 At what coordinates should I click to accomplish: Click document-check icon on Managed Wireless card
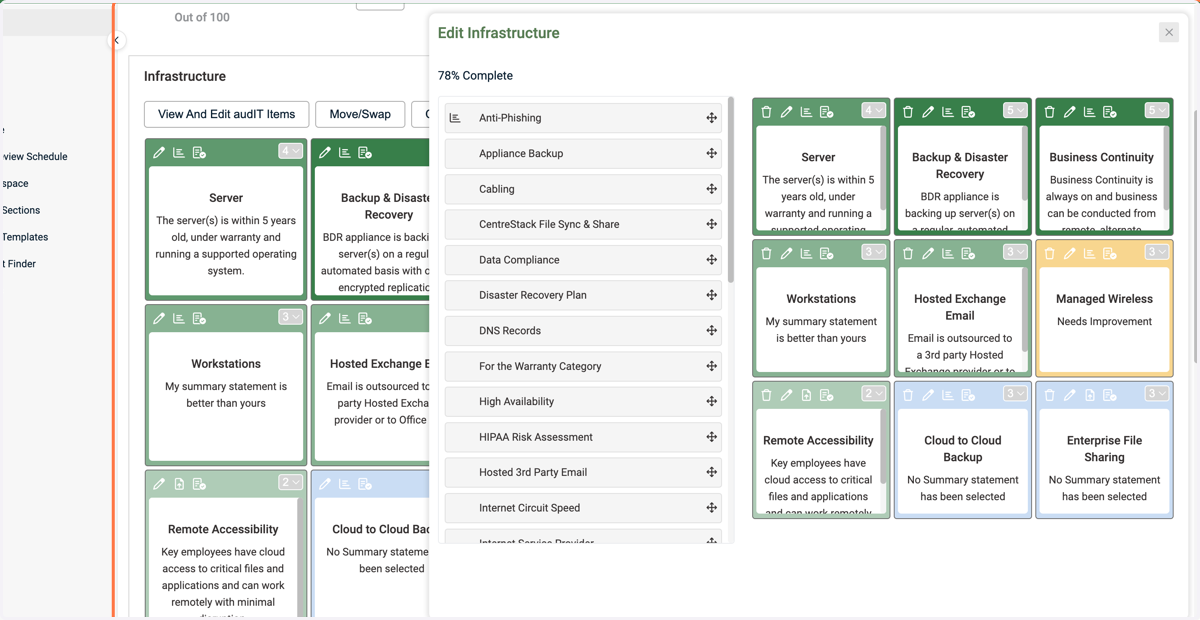1110,254
